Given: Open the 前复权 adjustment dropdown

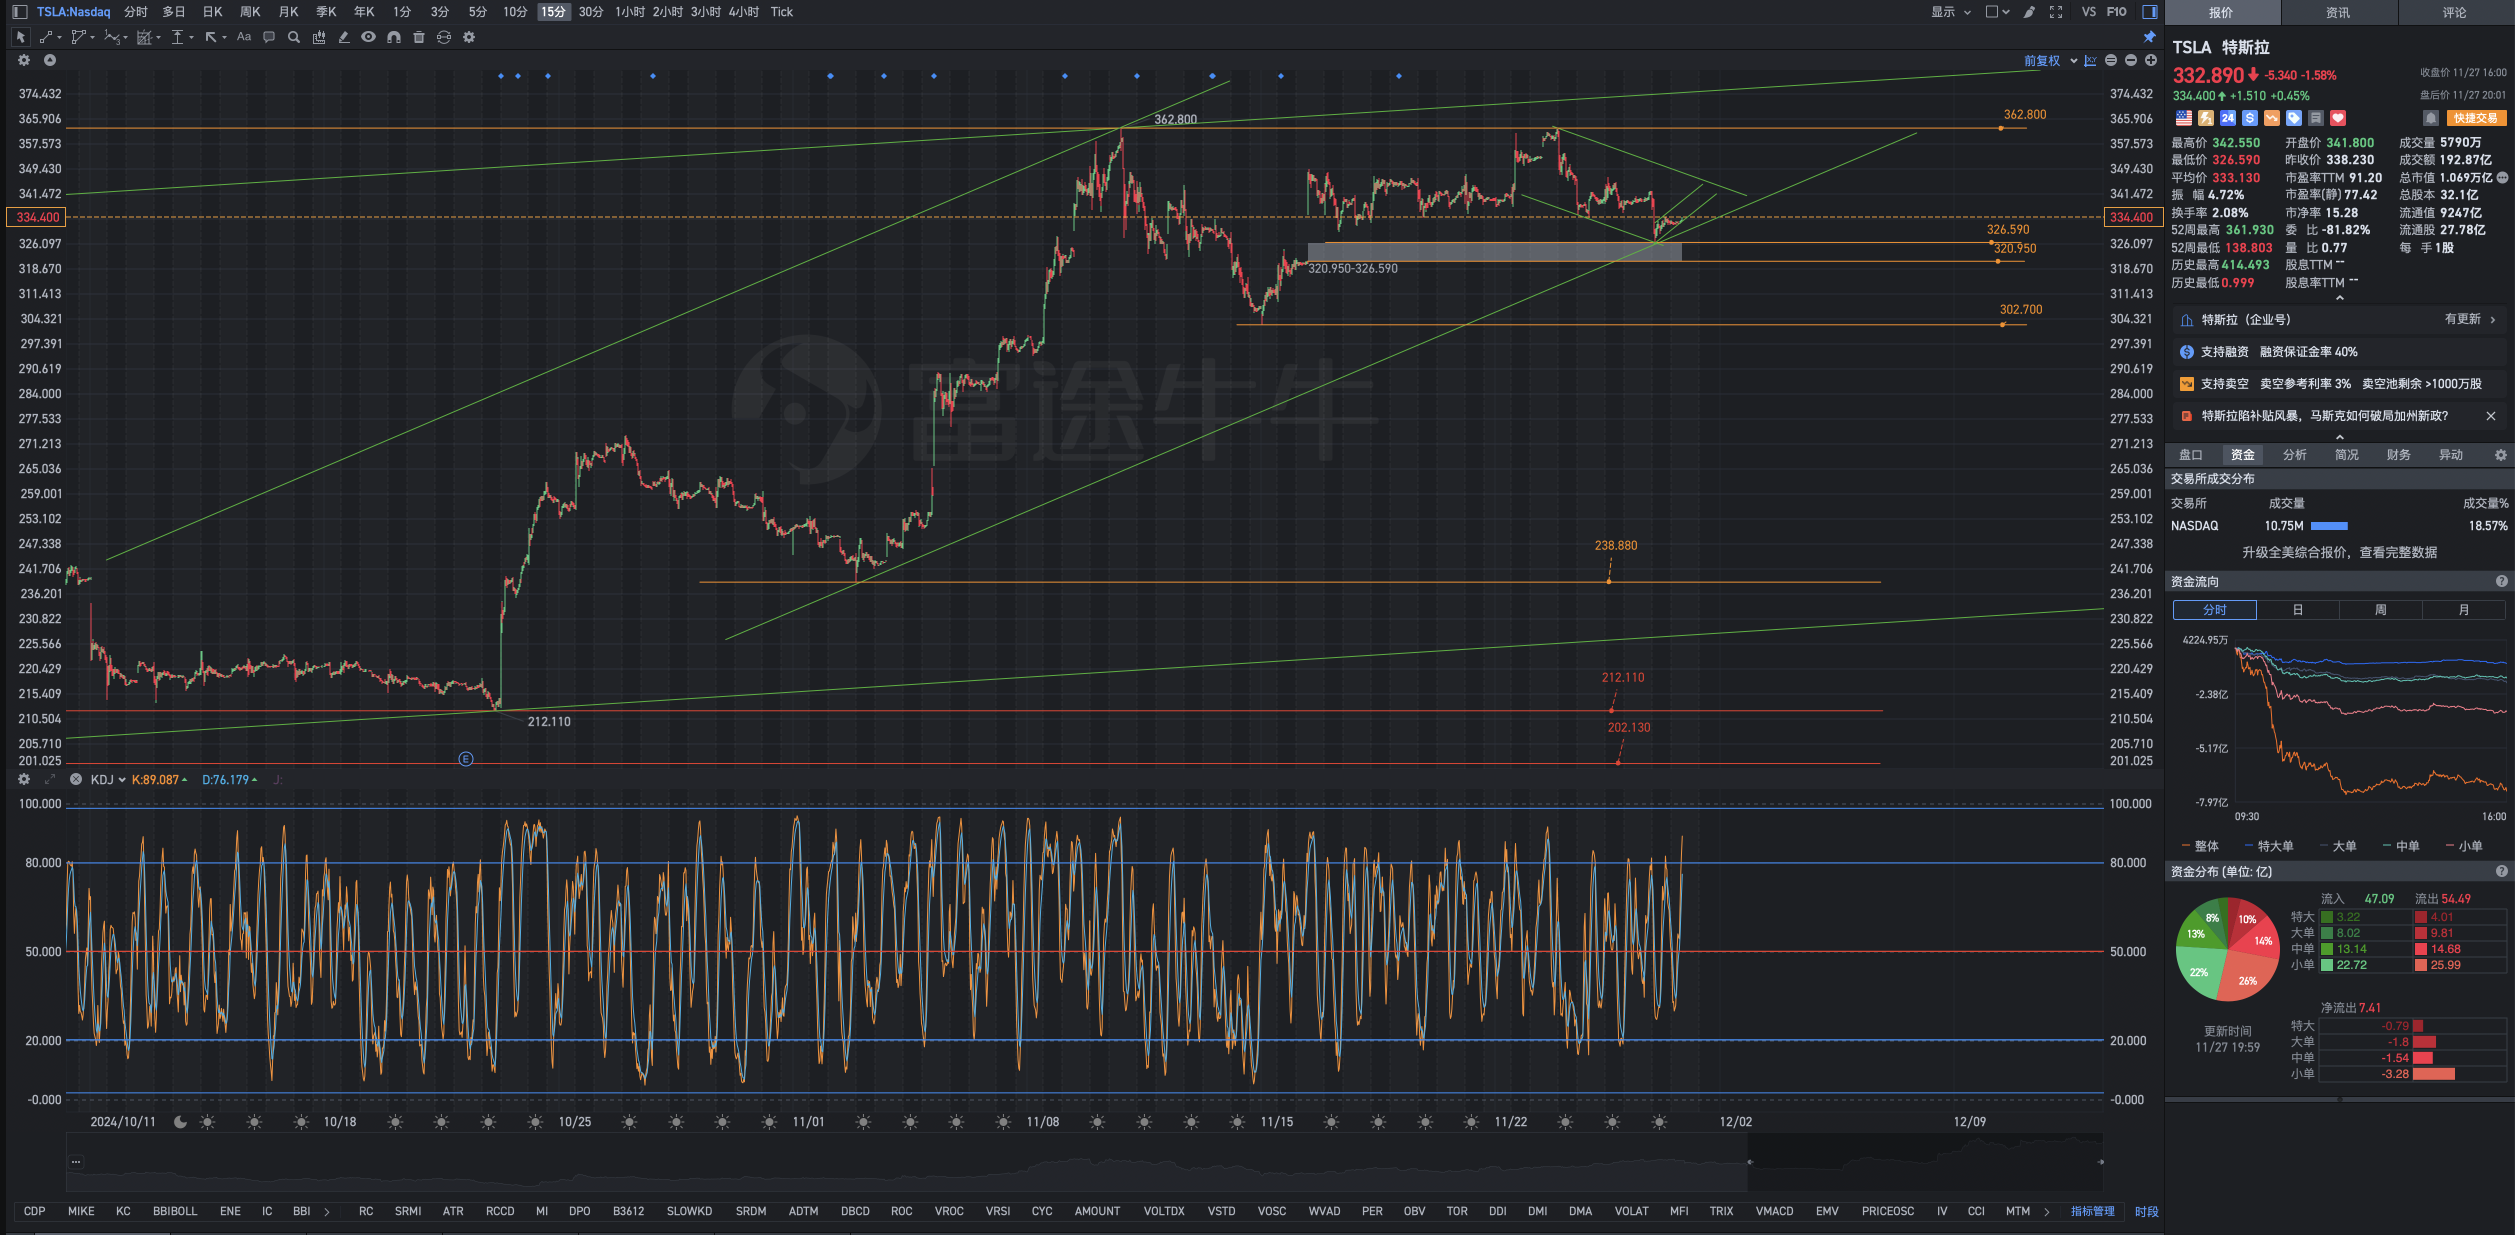Looking at the screenshot, I should pos(2050,61).
